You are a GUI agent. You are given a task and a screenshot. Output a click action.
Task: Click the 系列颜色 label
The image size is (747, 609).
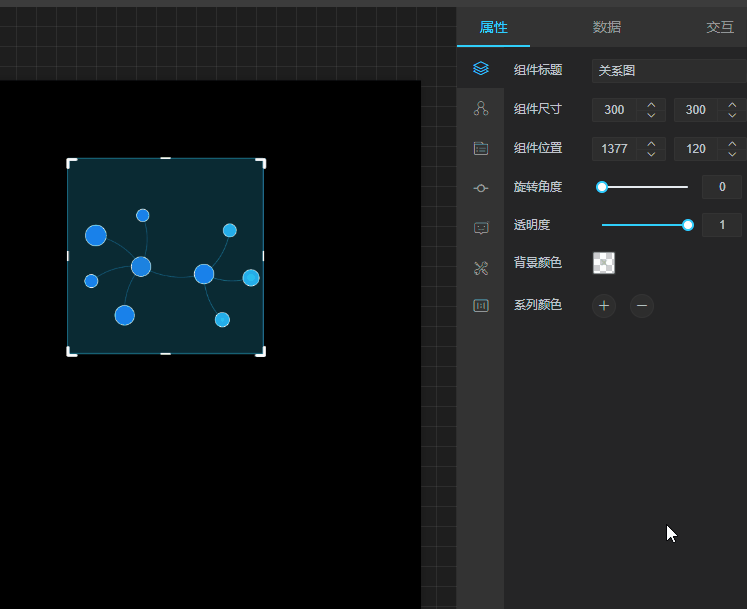(537, 305)
